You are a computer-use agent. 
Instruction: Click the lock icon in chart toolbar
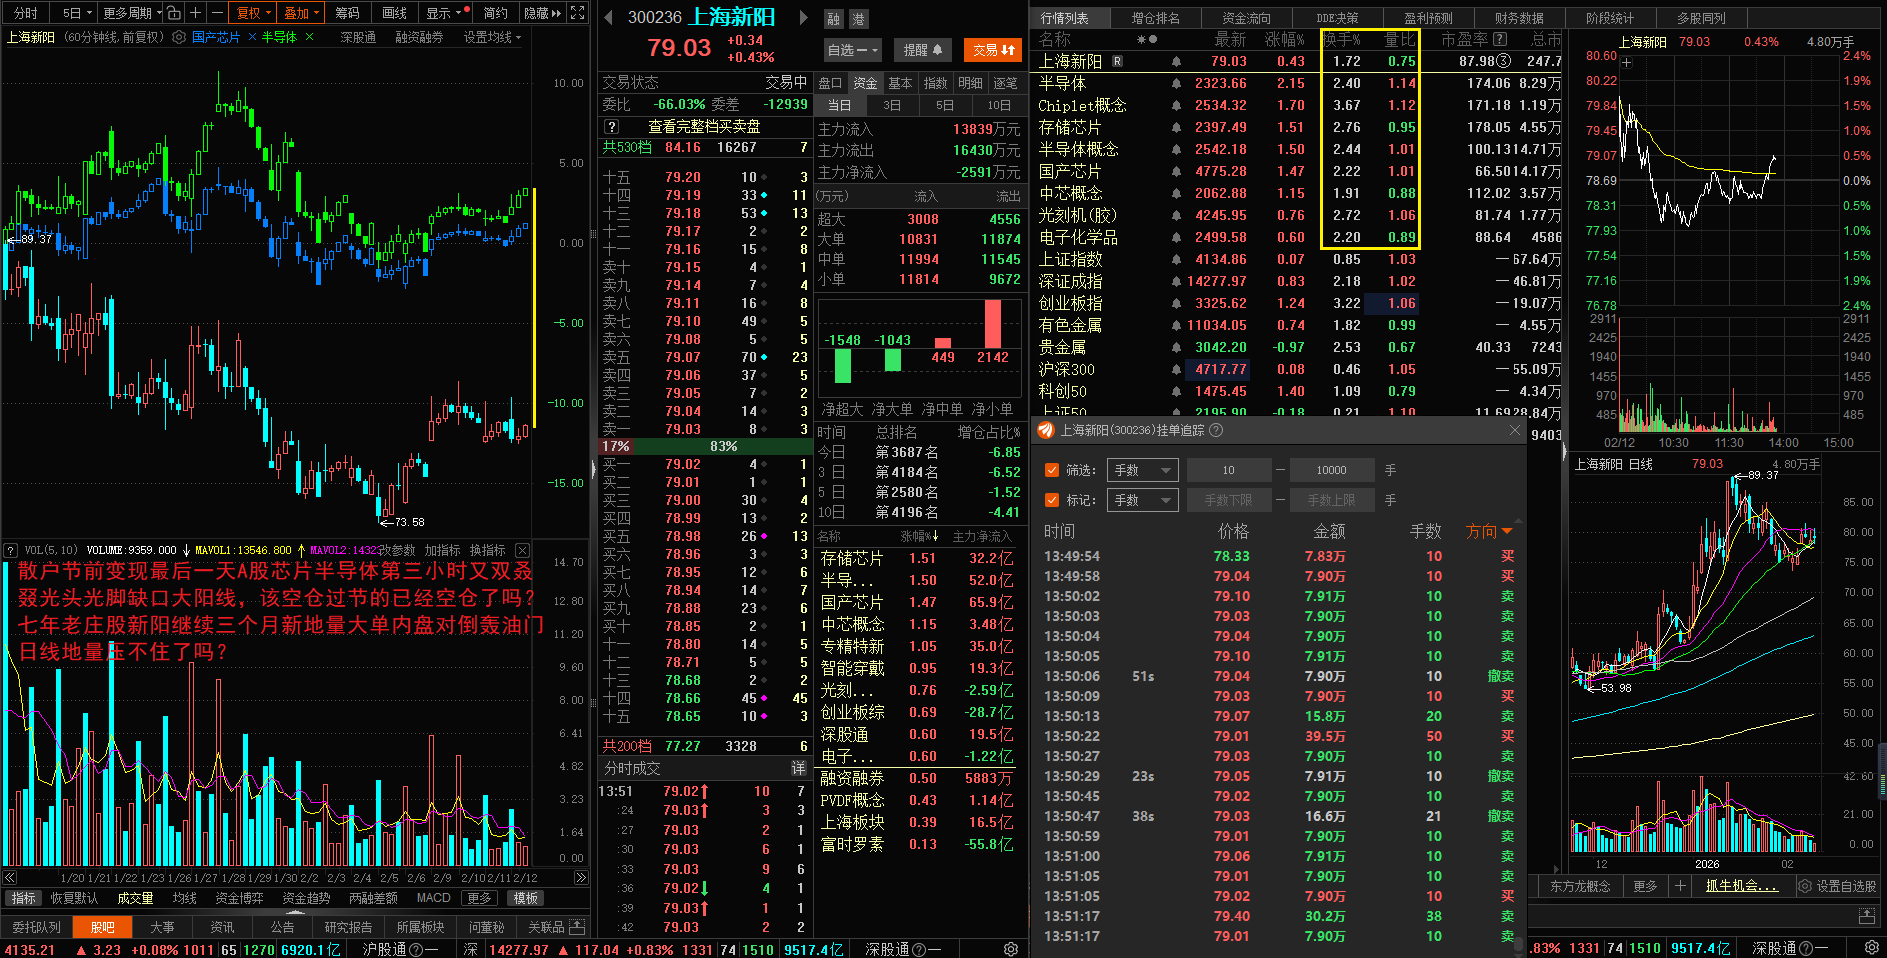(174, 13)
